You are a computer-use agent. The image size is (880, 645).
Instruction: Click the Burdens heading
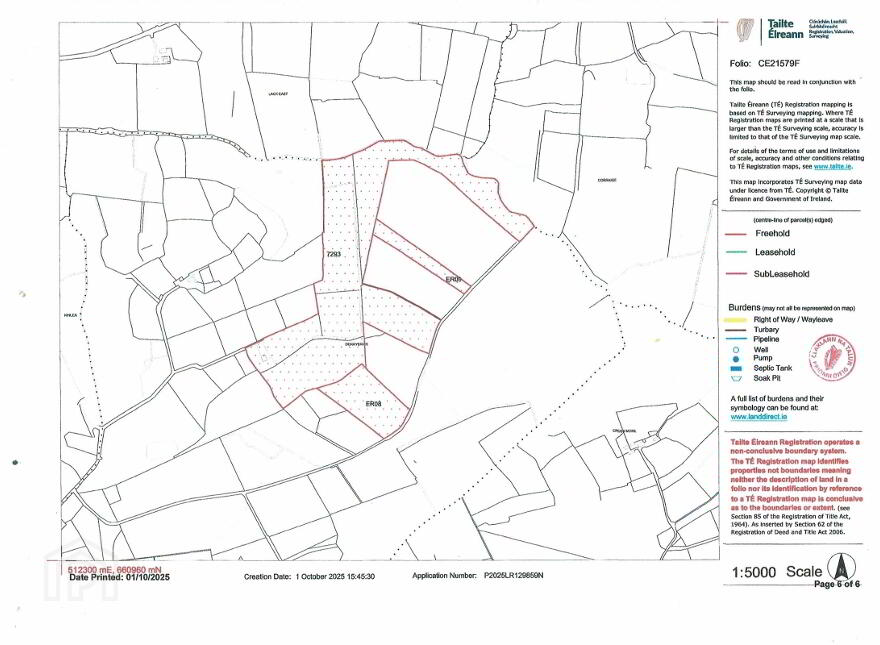click(744, 308)
